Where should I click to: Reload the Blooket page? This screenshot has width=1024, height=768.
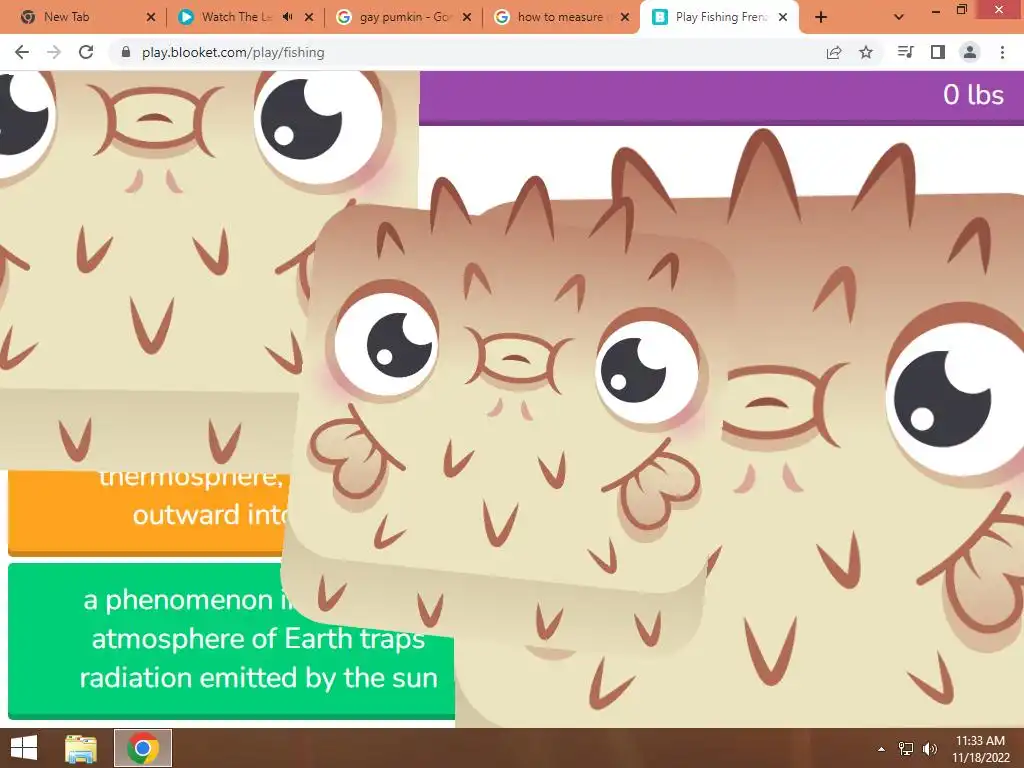click(86, 52)
